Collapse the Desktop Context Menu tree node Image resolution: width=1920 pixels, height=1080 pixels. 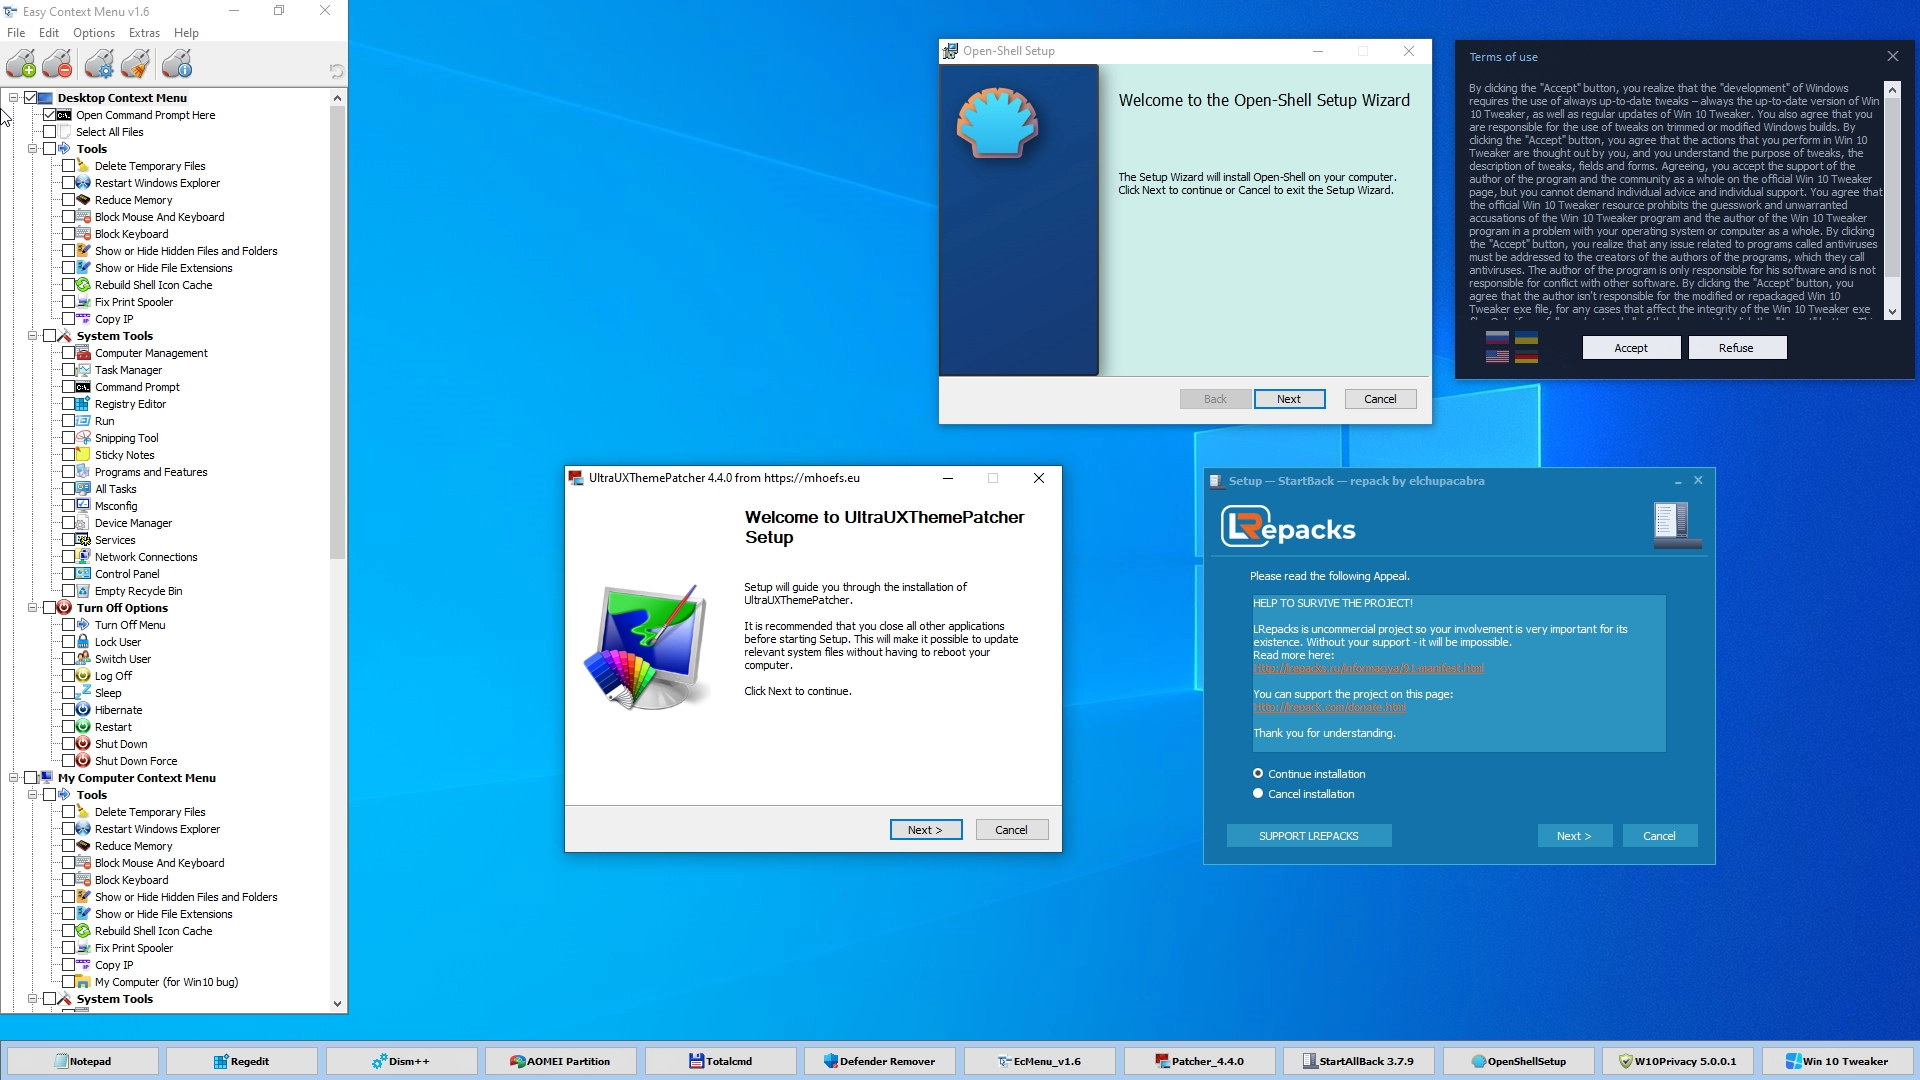pos(14,98)
